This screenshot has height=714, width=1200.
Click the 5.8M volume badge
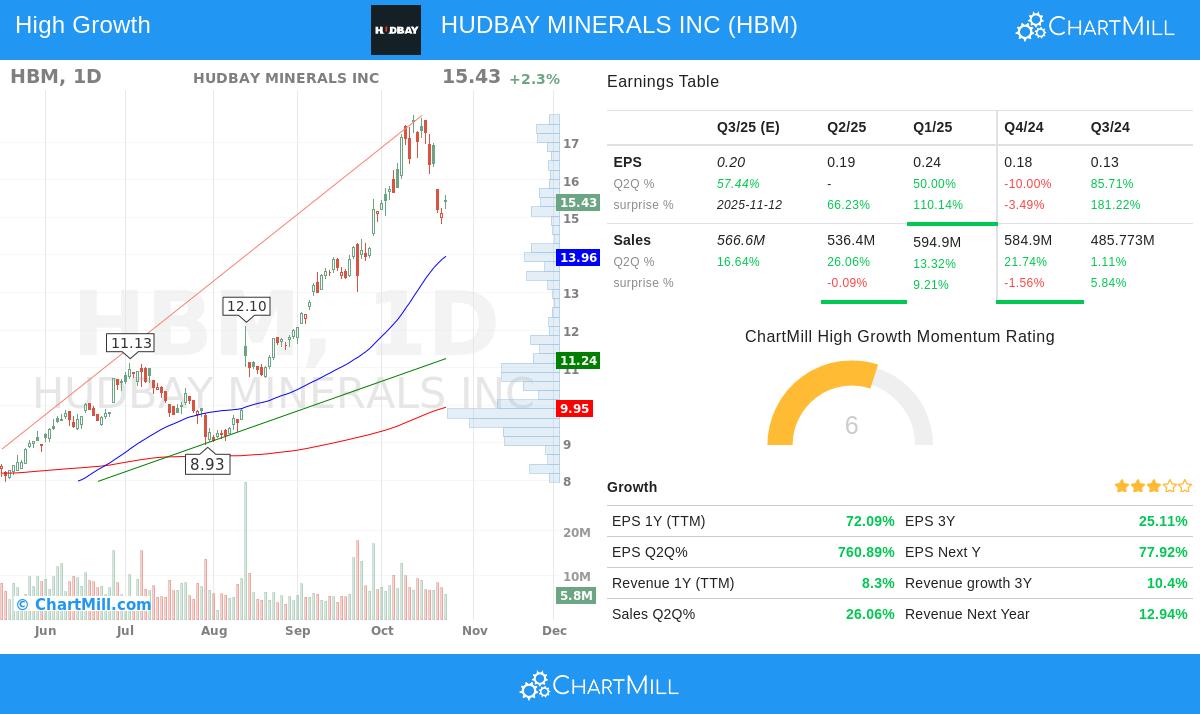tap(575, 596)
